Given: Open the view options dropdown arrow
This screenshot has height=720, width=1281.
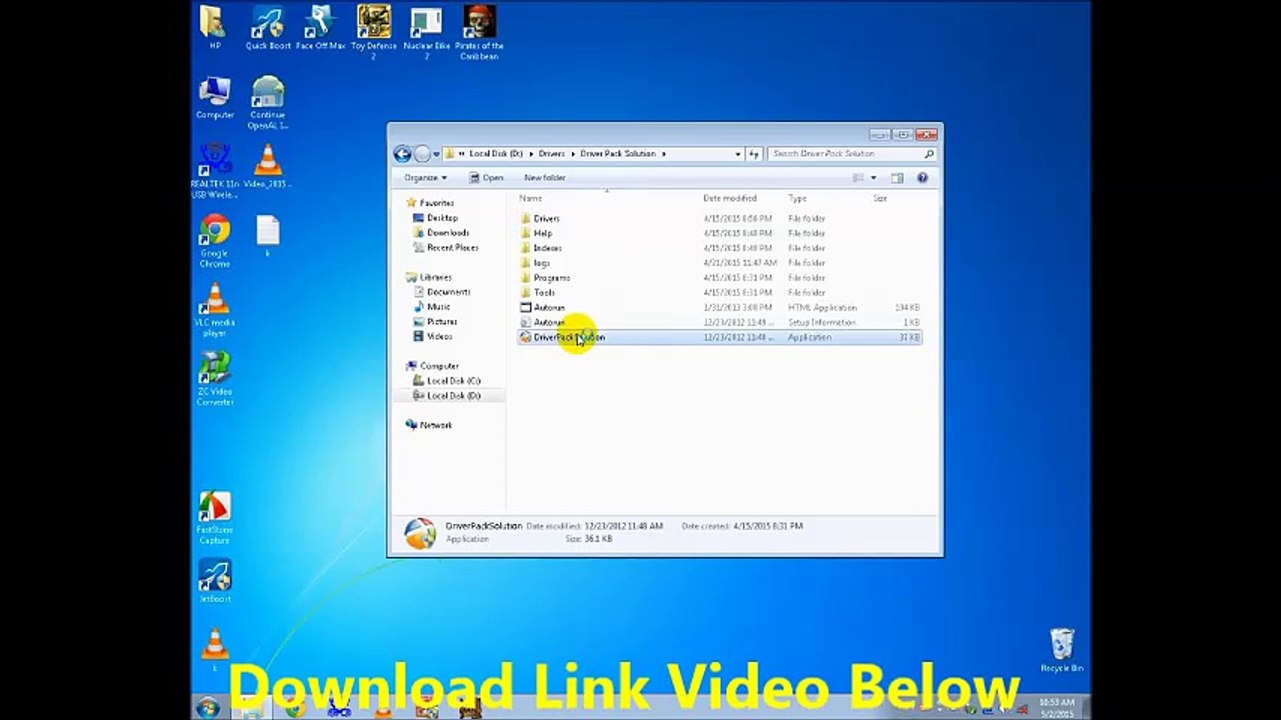Looking at the screenshot, I should click(873, 178).
